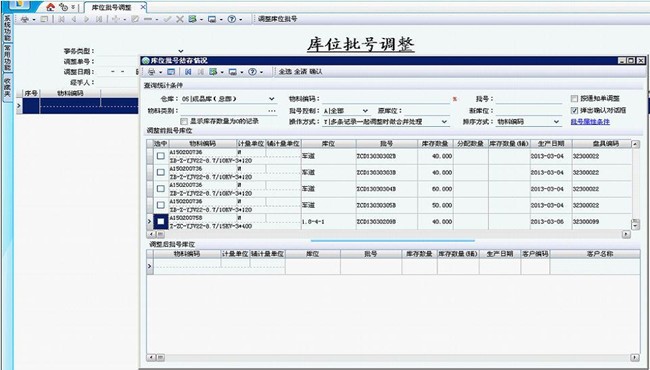This screenshot has height=370, width=650.
Task: Click the green export icon in main toolbar
Action: point(192,19)
